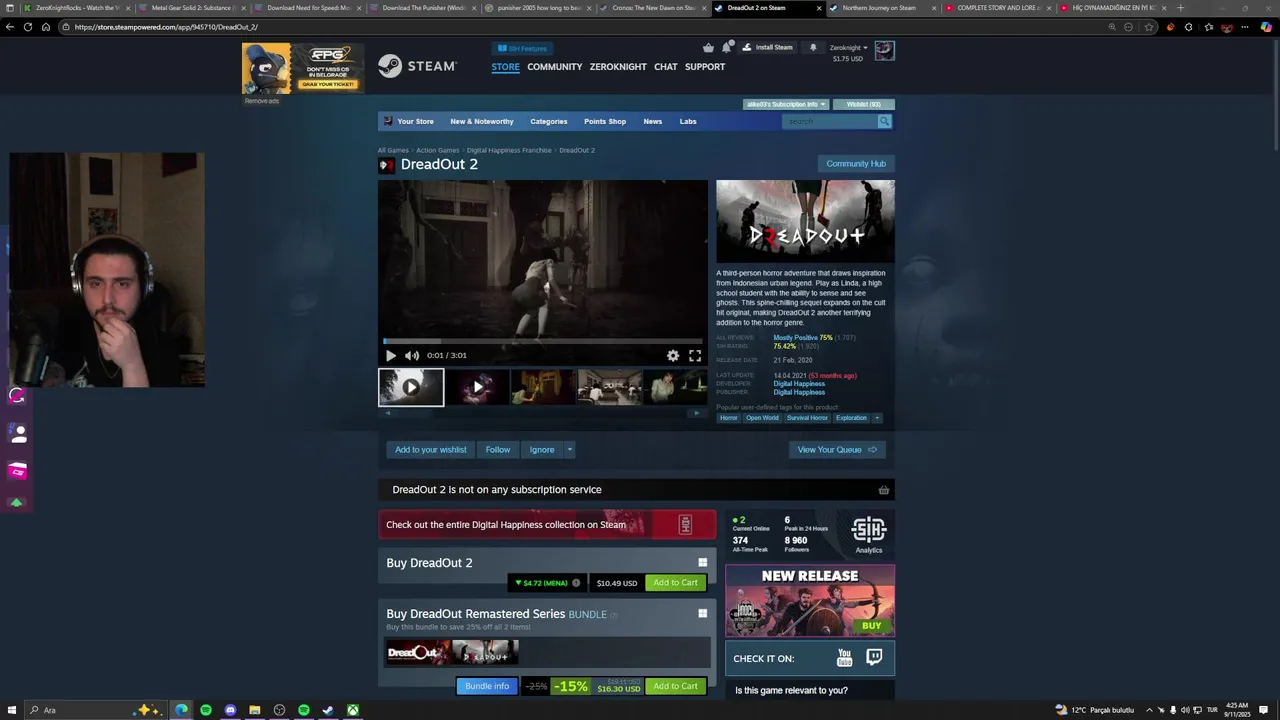Play the DreadOut 2 trailer video
The width and height of the screenshot is (1280, 720).
pyautogui.click(x=390, y=355)
